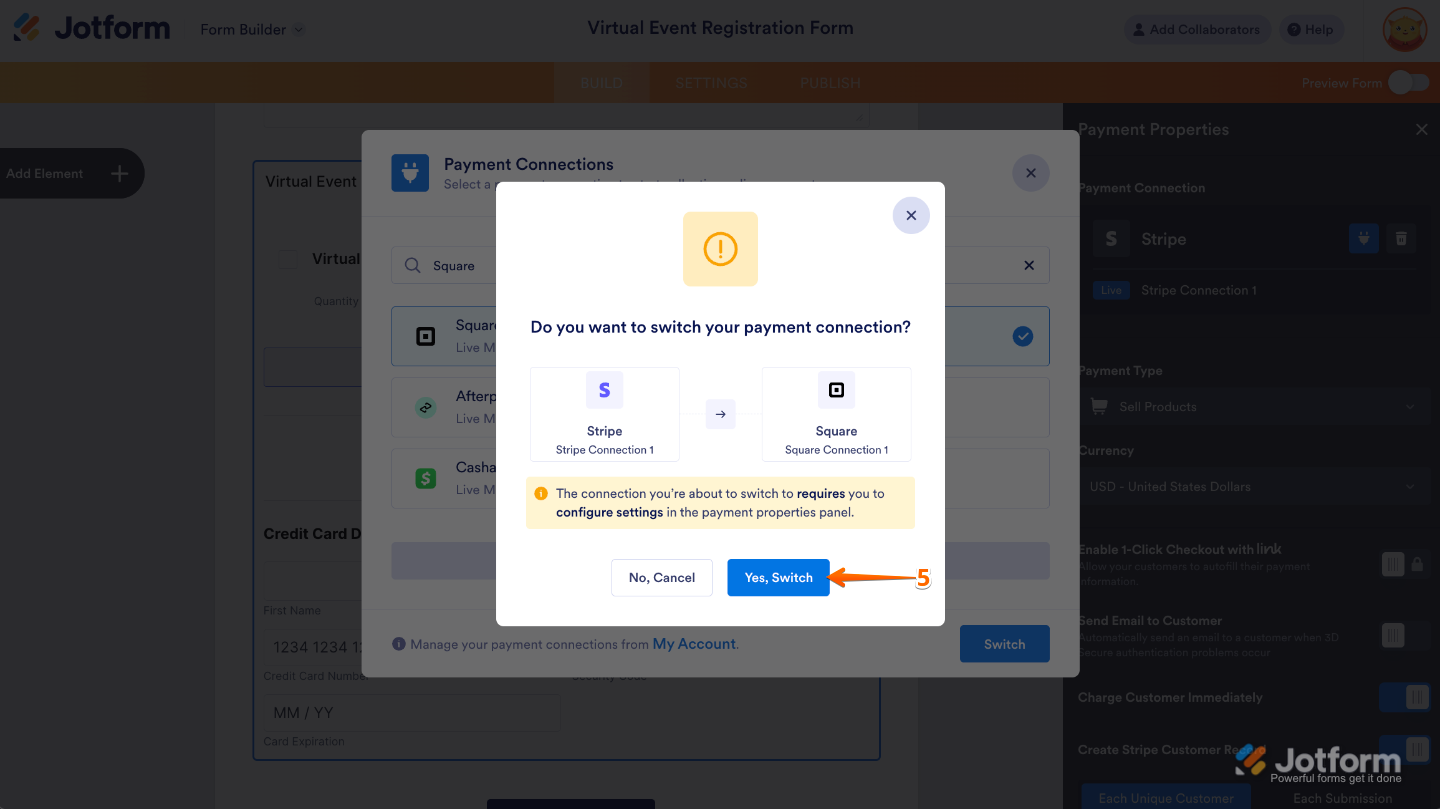Toggle Send Email to Customer switch
Viewport: 1440px width, 809px height.
tap(1405, 635)
